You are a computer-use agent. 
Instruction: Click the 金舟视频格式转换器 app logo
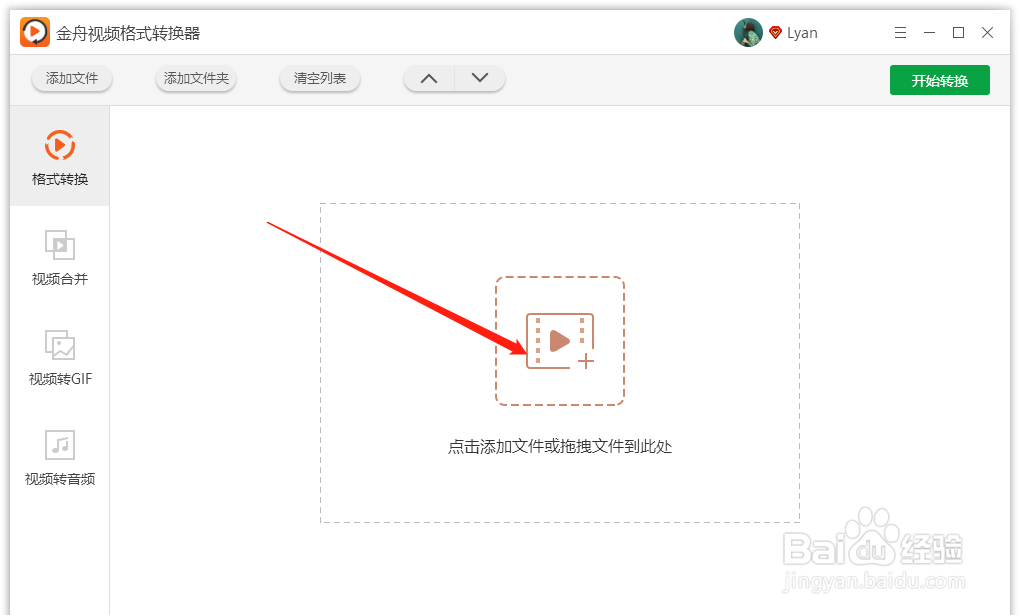pyautogui.click(x=34, y=32)
